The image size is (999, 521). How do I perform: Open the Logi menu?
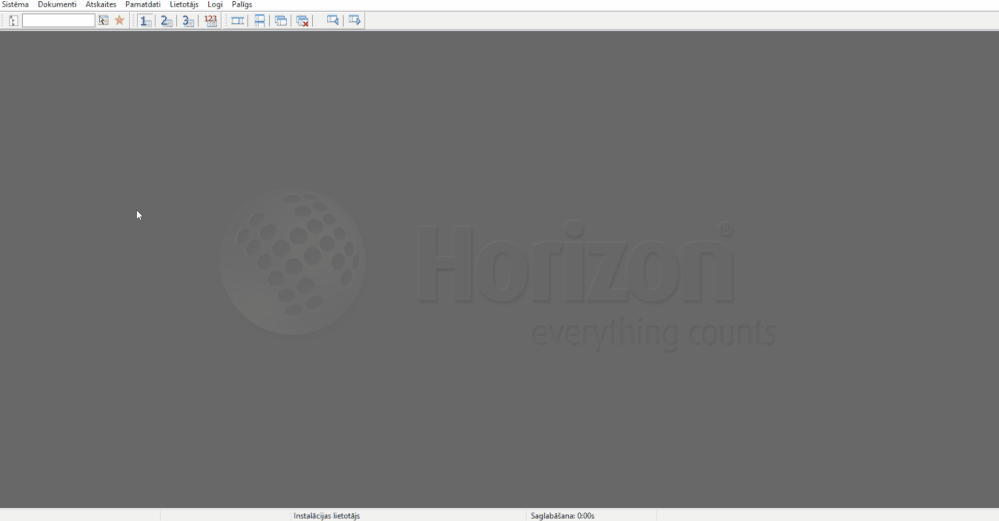click(215, 4)
